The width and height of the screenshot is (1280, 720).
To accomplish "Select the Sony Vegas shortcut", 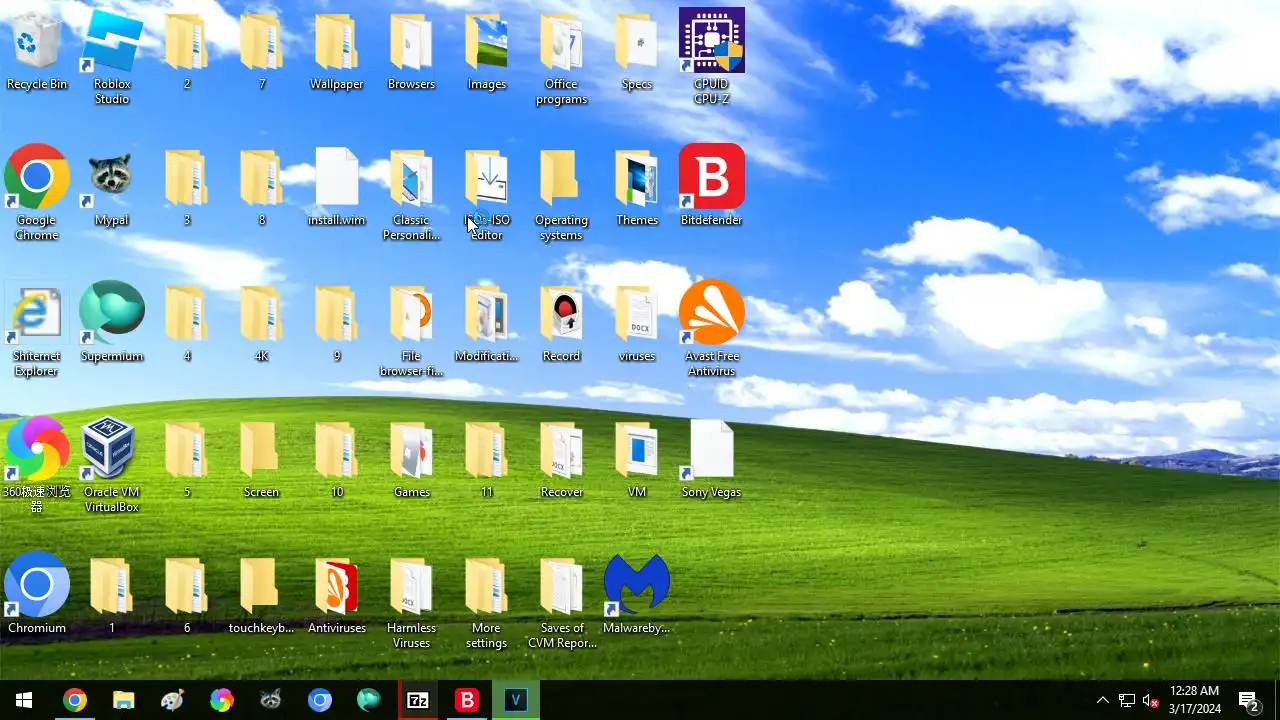I will pyautogui.click(x=712, y=458).
